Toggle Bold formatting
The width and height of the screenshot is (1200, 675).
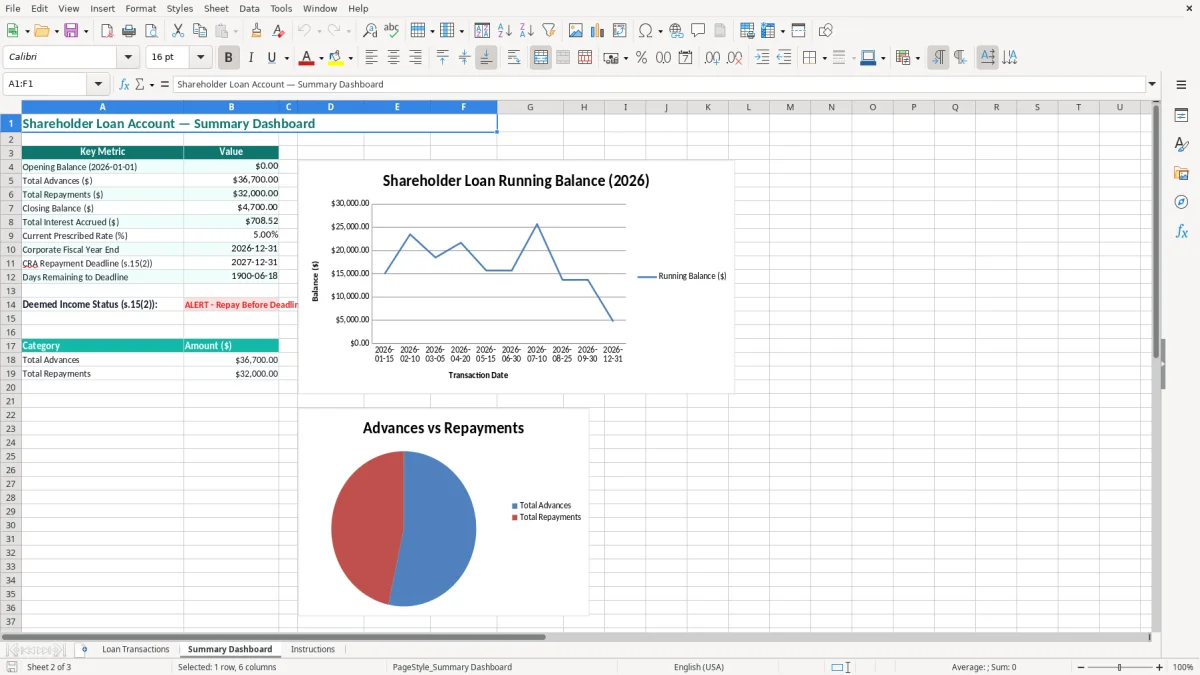click(x=229, y=58)
